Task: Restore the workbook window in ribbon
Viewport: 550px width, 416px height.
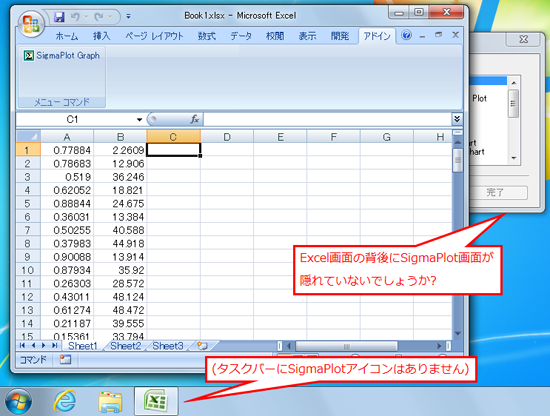Action: 438,35
